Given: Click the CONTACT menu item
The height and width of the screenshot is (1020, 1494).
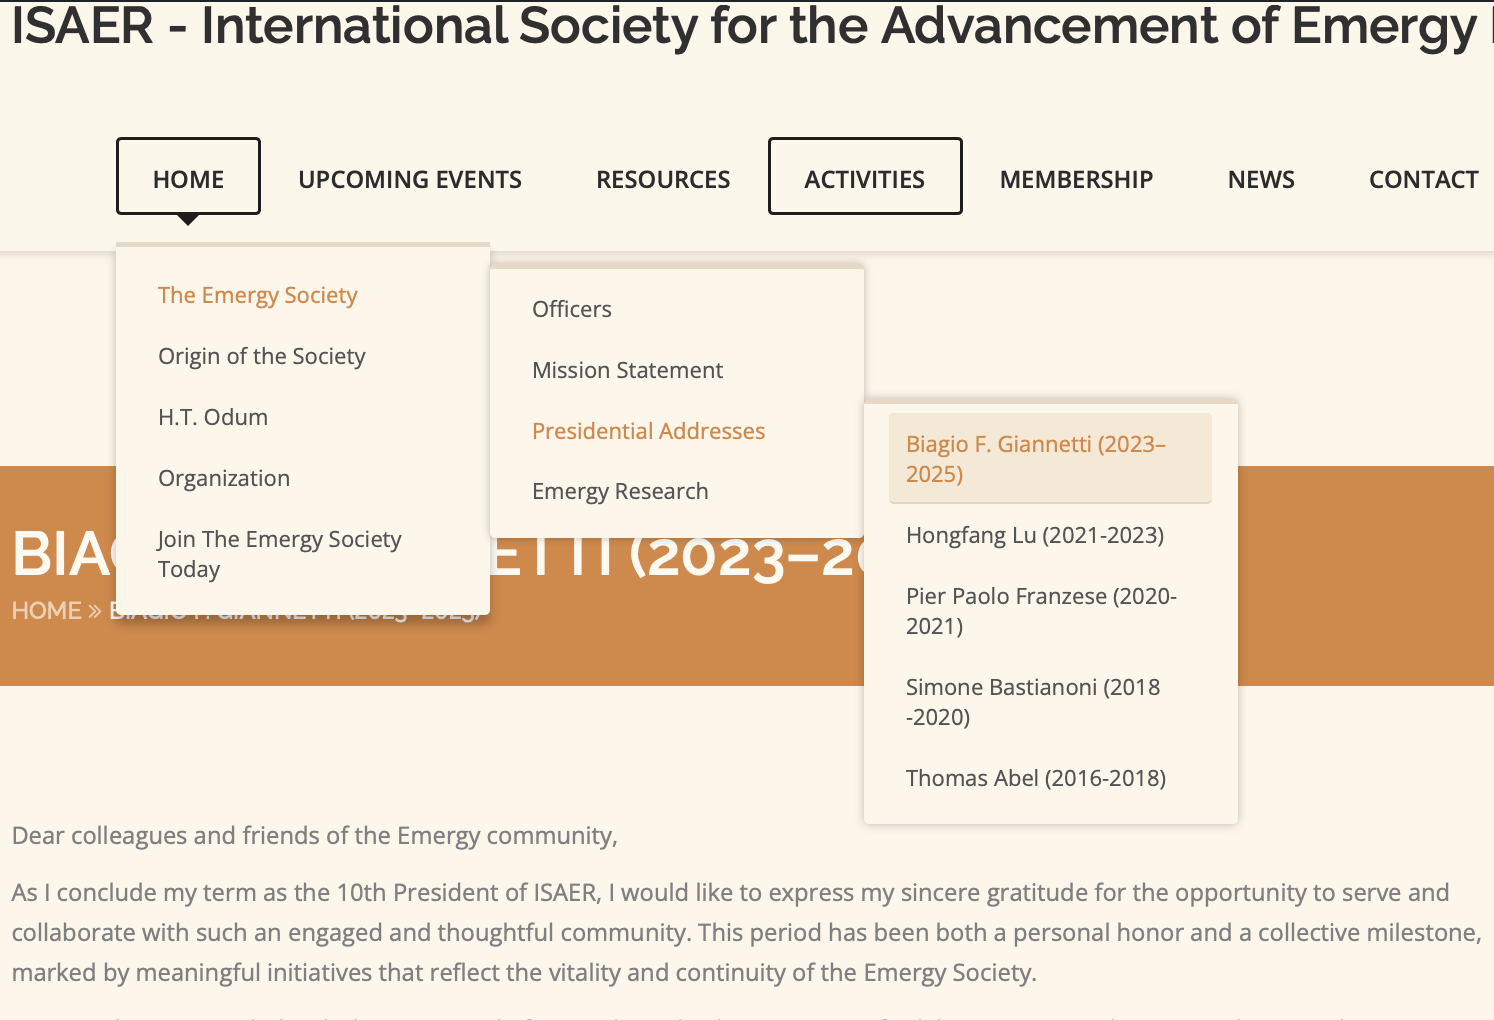Looking at the screenshot, I should 1423,179.
